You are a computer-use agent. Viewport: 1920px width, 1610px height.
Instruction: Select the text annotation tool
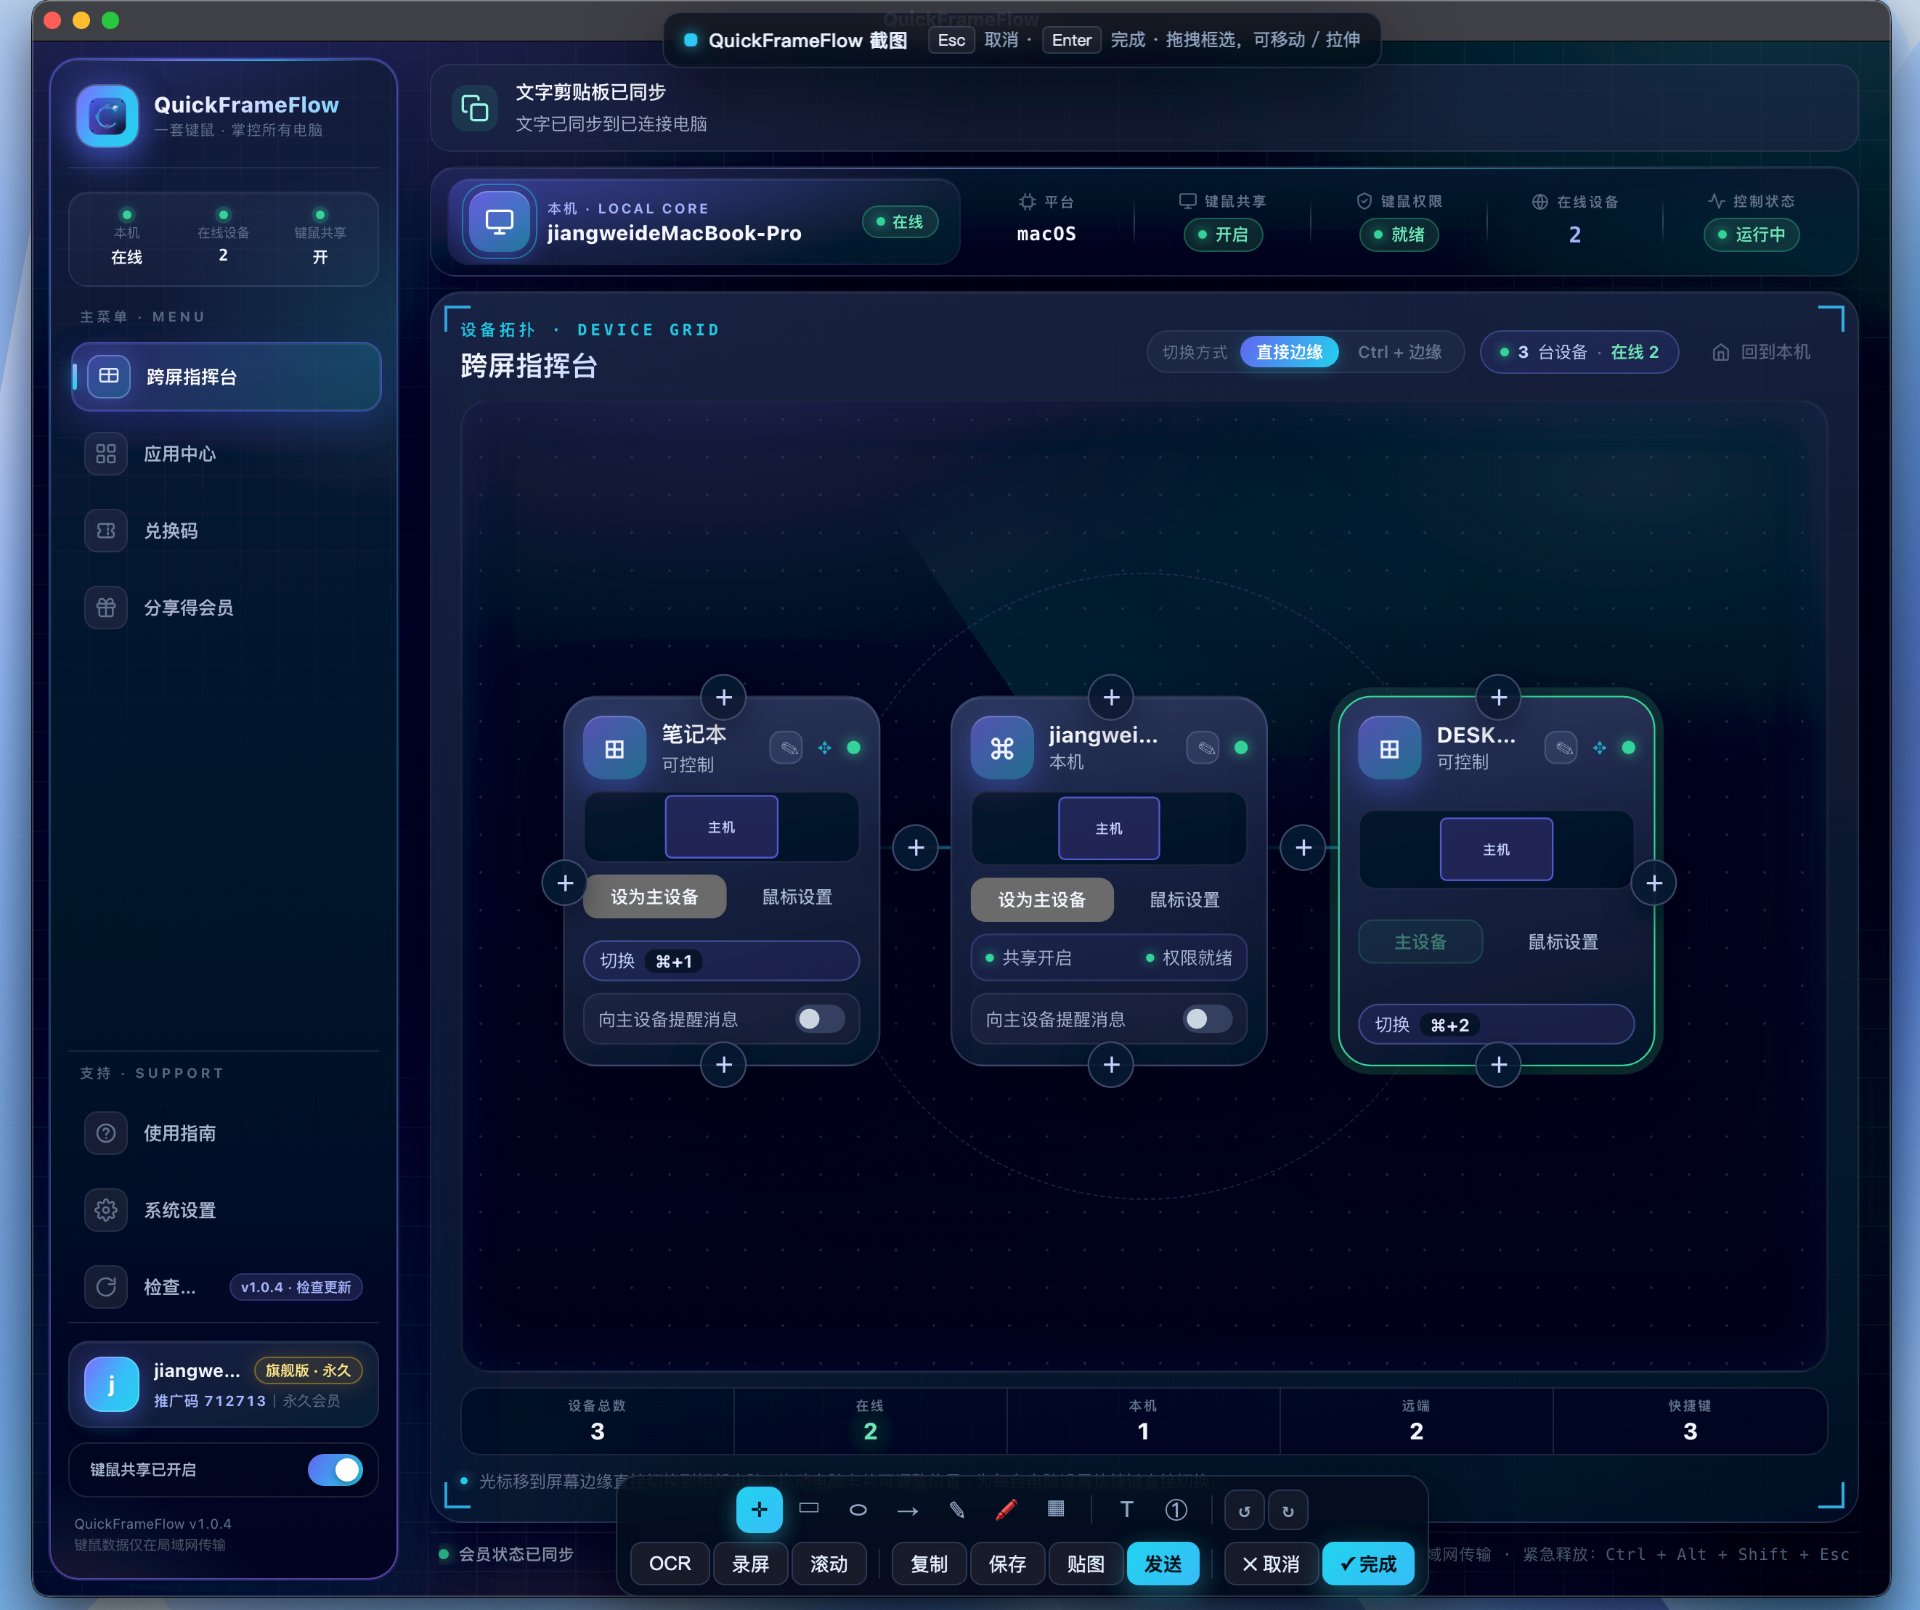point(1127,1510)
